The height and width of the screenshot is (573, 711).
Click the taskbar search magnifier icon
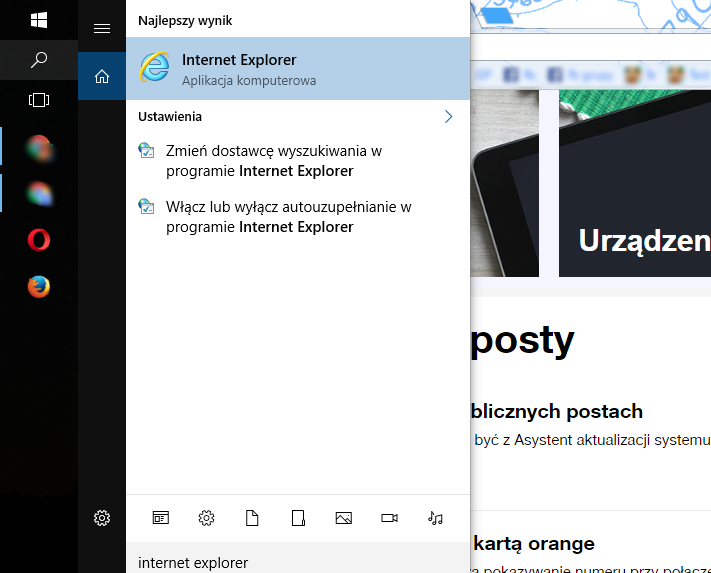pyautogui.click(x=39, y=60)
